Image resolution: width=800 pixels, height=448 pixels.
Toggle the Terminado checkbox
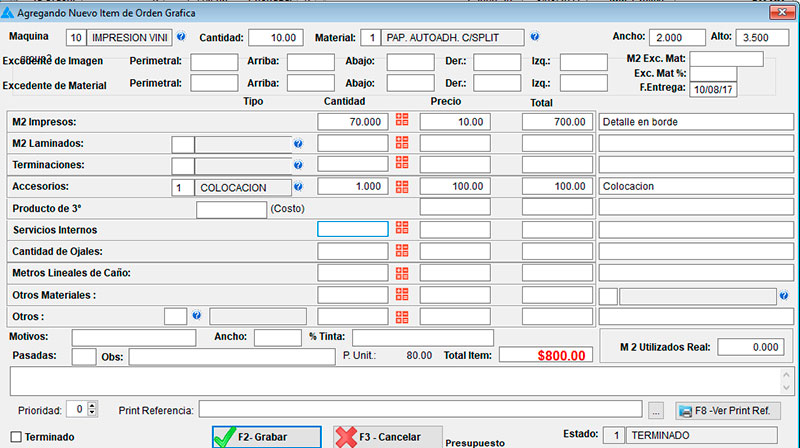15,437
